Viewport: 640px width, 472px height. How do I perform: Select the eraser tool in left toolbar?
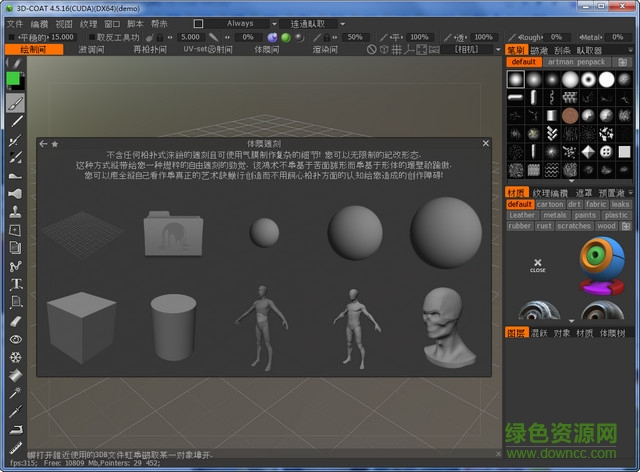[15, 321]
